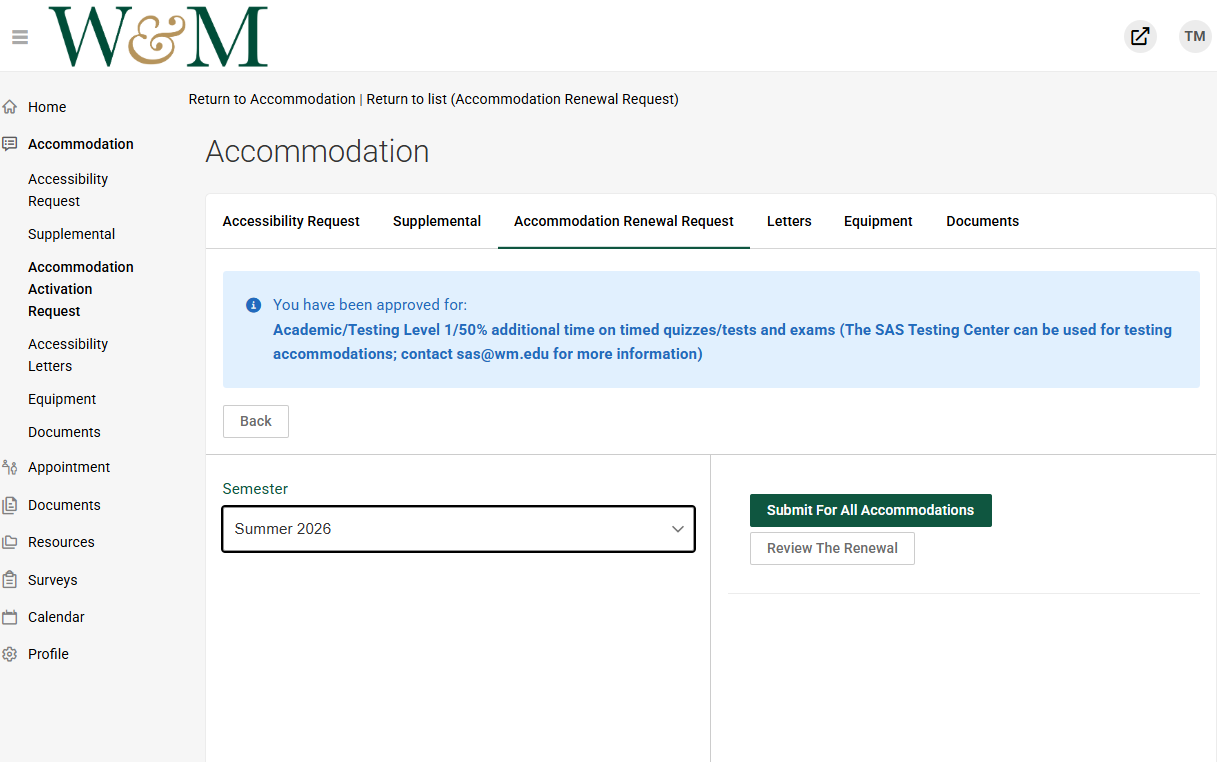The image size is (1217, 762).
Task: Click the Calendar icon in sidebar
Action: [10, 617]
